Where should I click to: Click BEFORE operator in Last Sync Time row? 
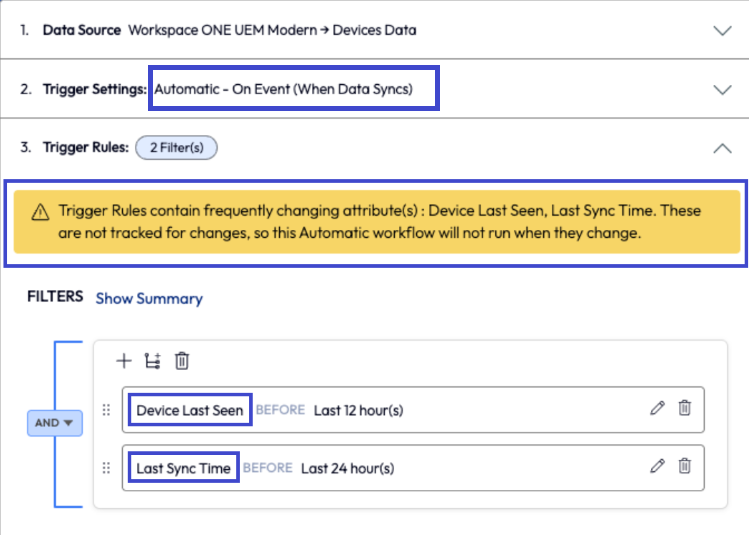[268, 468]
